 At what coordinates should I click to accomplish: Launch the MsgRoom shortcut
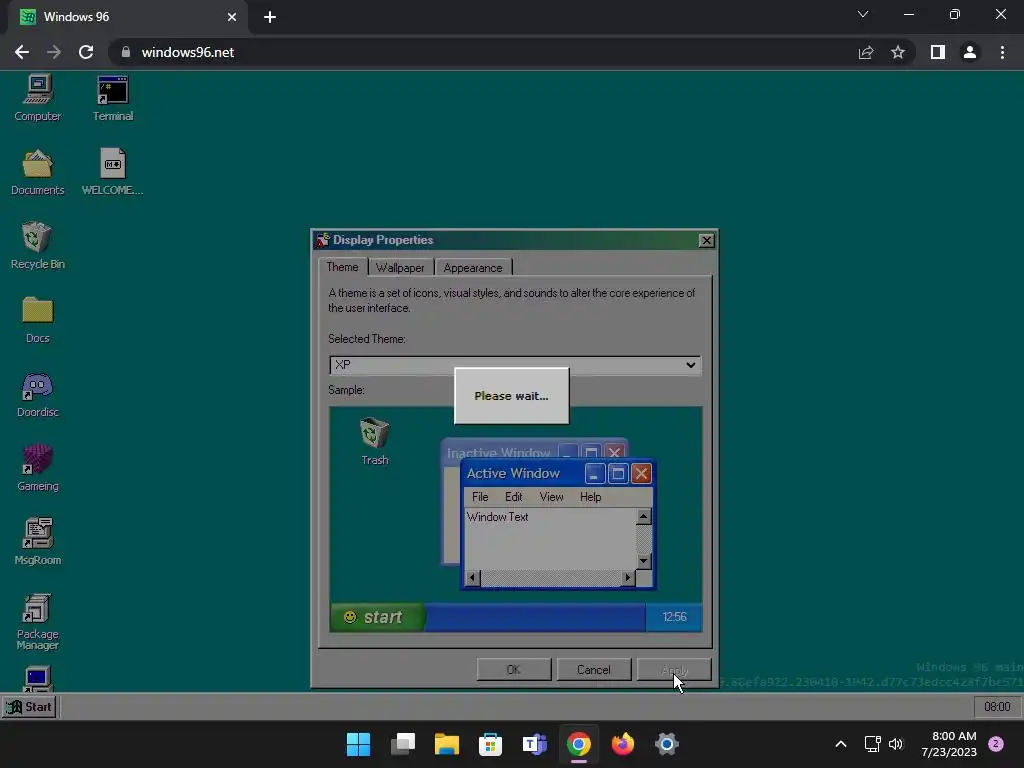(38, 542)
